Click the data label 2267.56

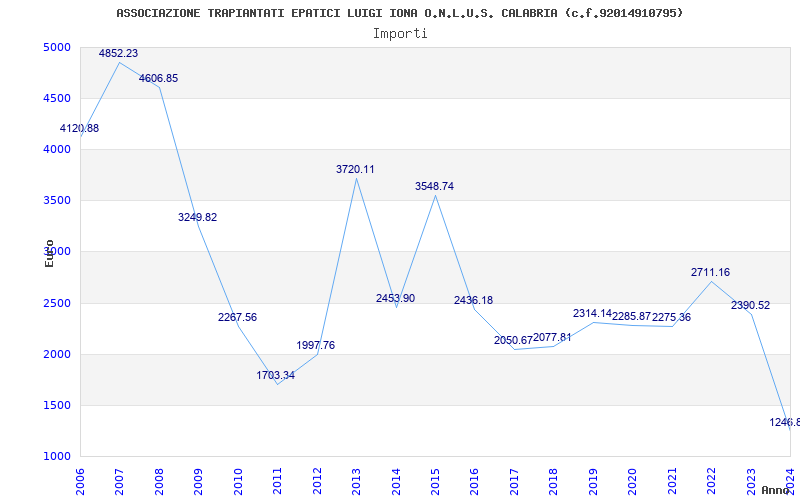pos(237,317)
